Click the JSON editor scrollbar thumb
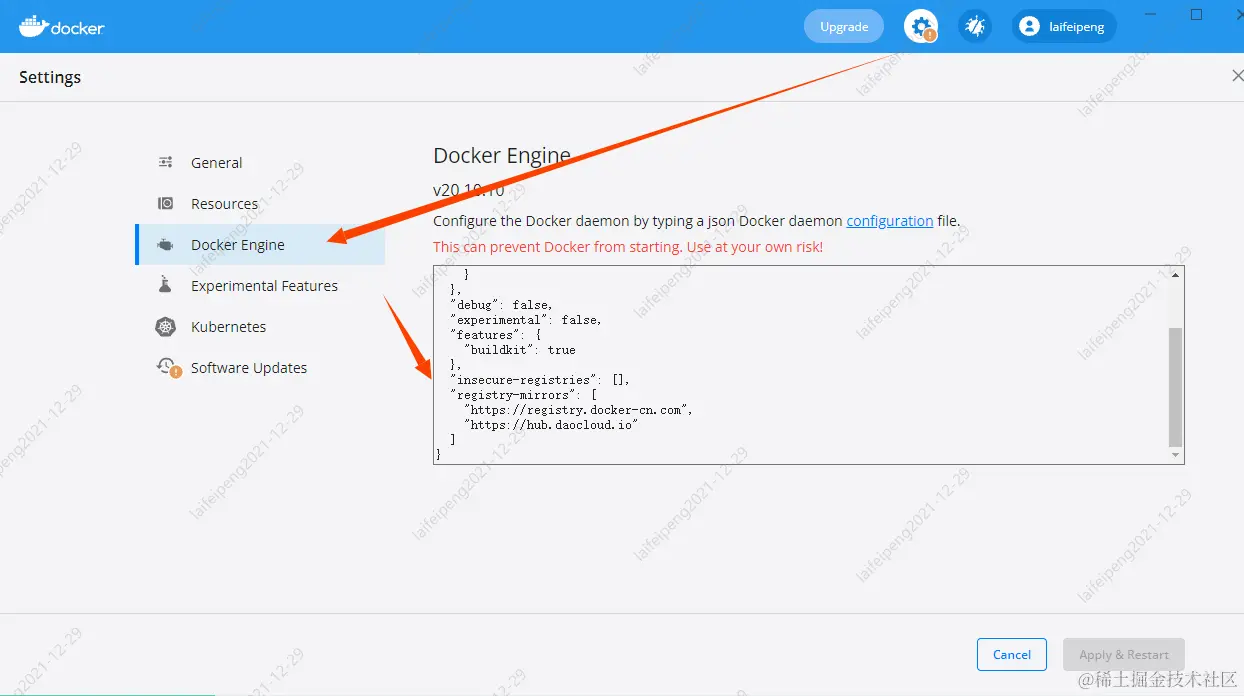The image size is (1244, 696). pos(1176,387)
